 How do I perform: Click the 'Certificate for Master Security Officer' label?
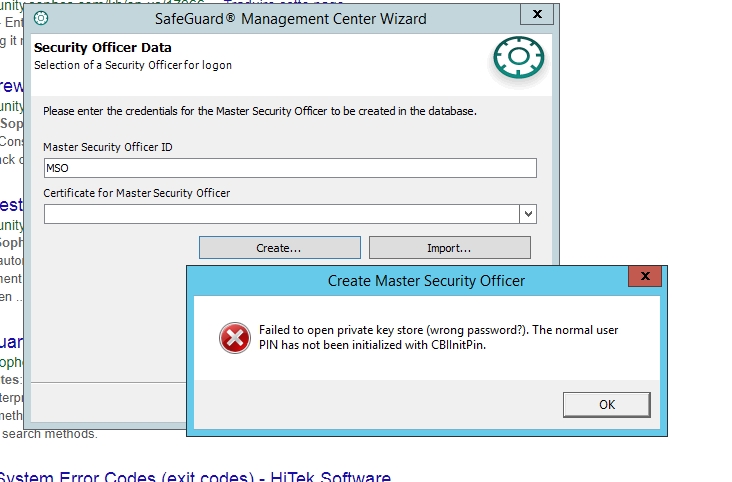click(137, 193)
